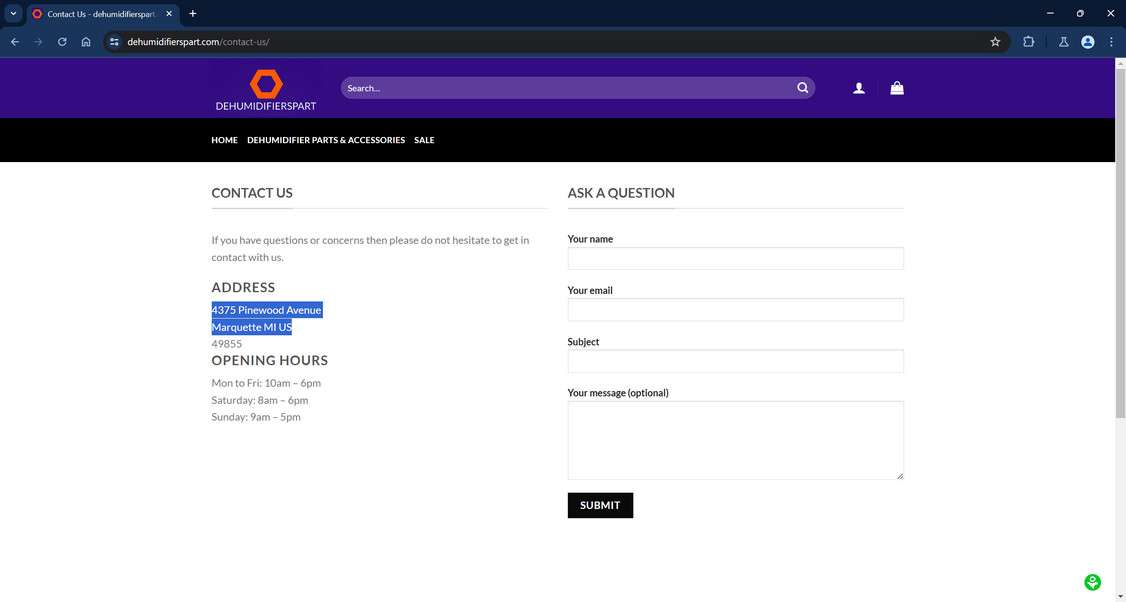Click the Marquette MI US text

pos(251,327)
